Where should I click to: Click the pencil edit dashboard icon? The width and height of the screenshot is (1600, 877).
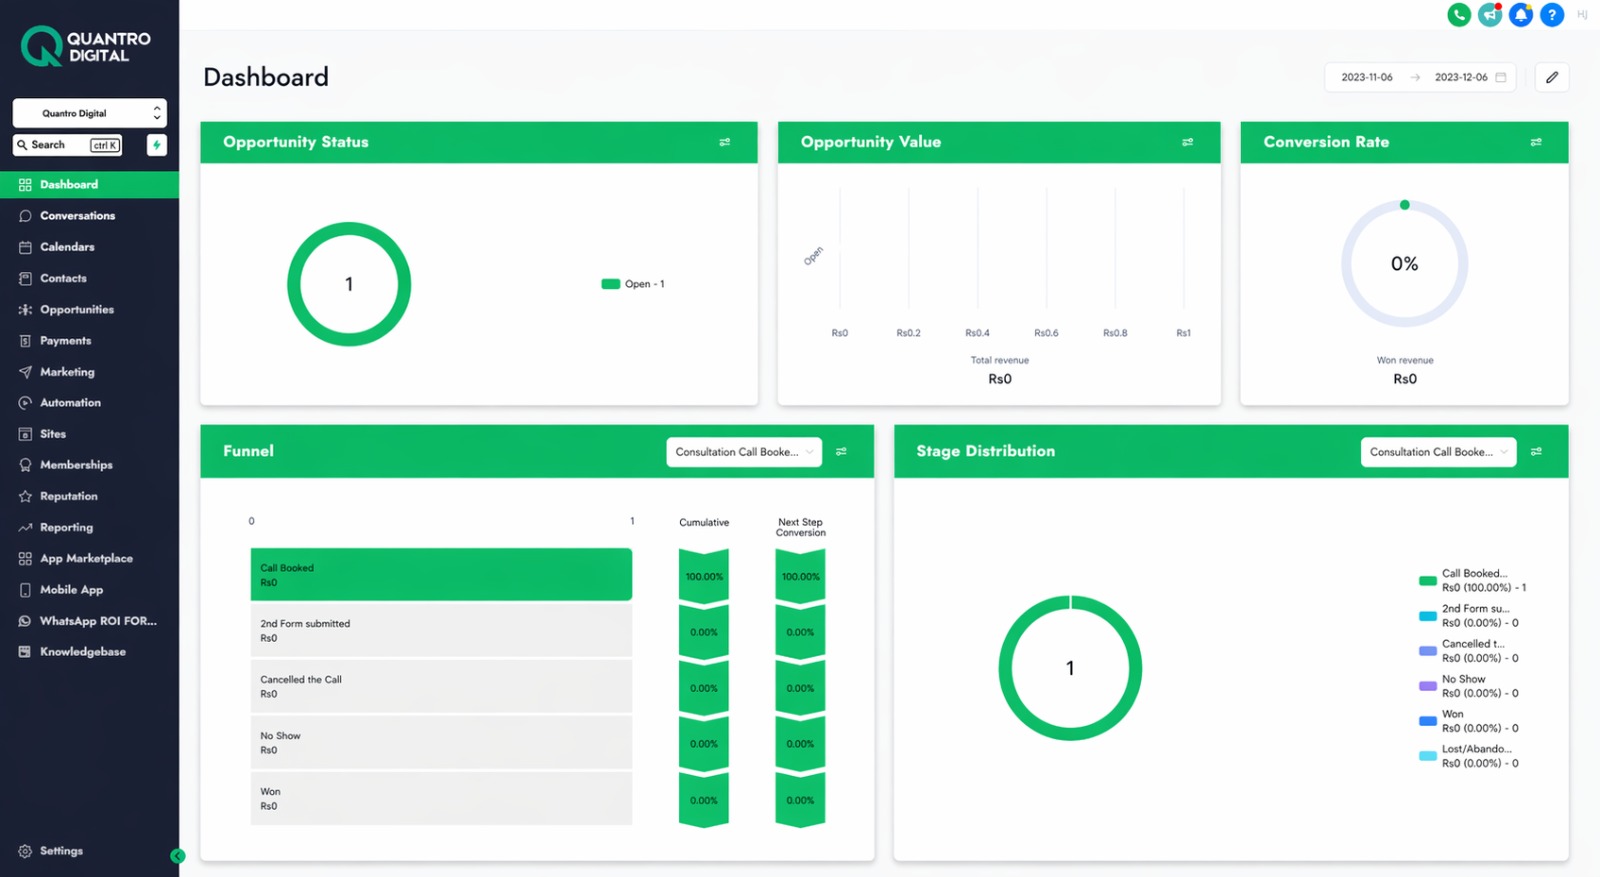click(x=1552, y=77)
